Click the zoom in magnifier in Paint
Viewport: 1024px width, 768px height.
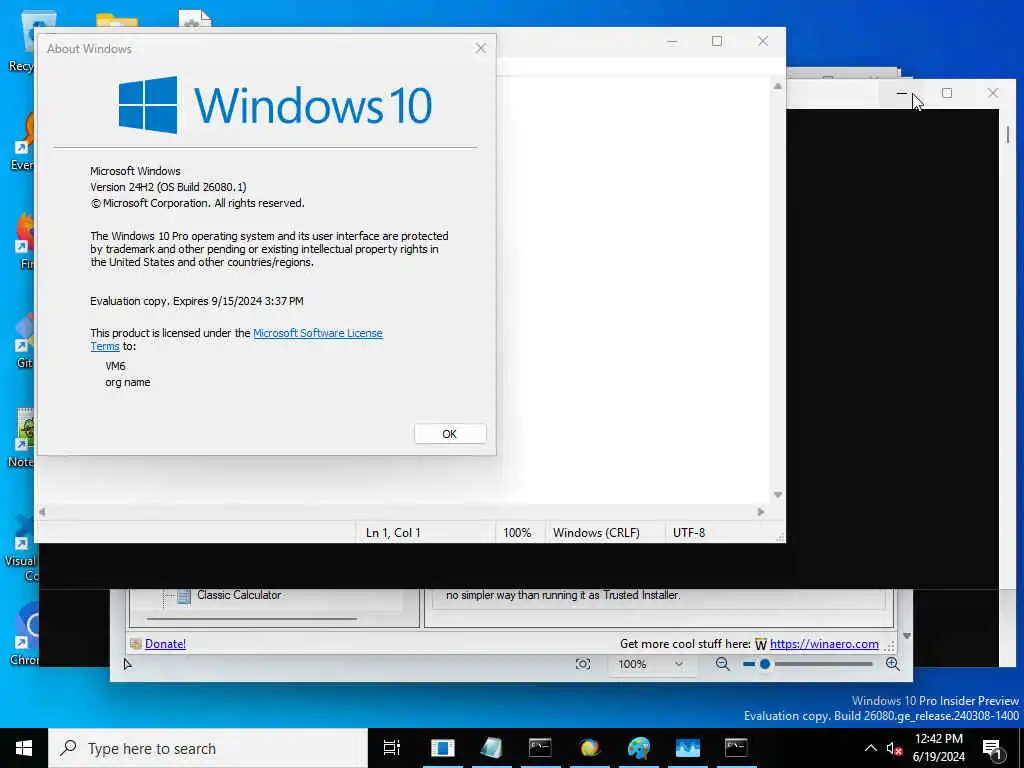pos(893,664)
